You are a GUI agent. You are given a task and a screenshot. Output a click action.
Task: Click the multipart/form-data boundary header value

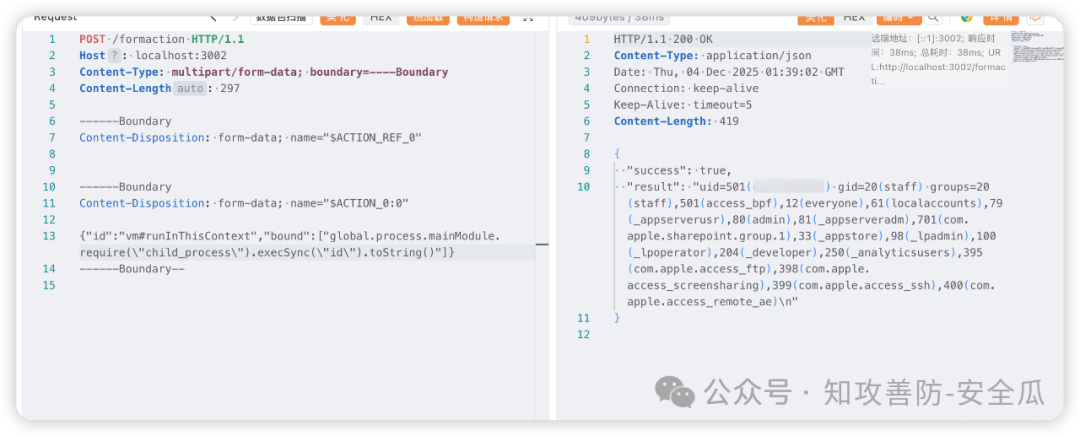[x=309, y=72]
